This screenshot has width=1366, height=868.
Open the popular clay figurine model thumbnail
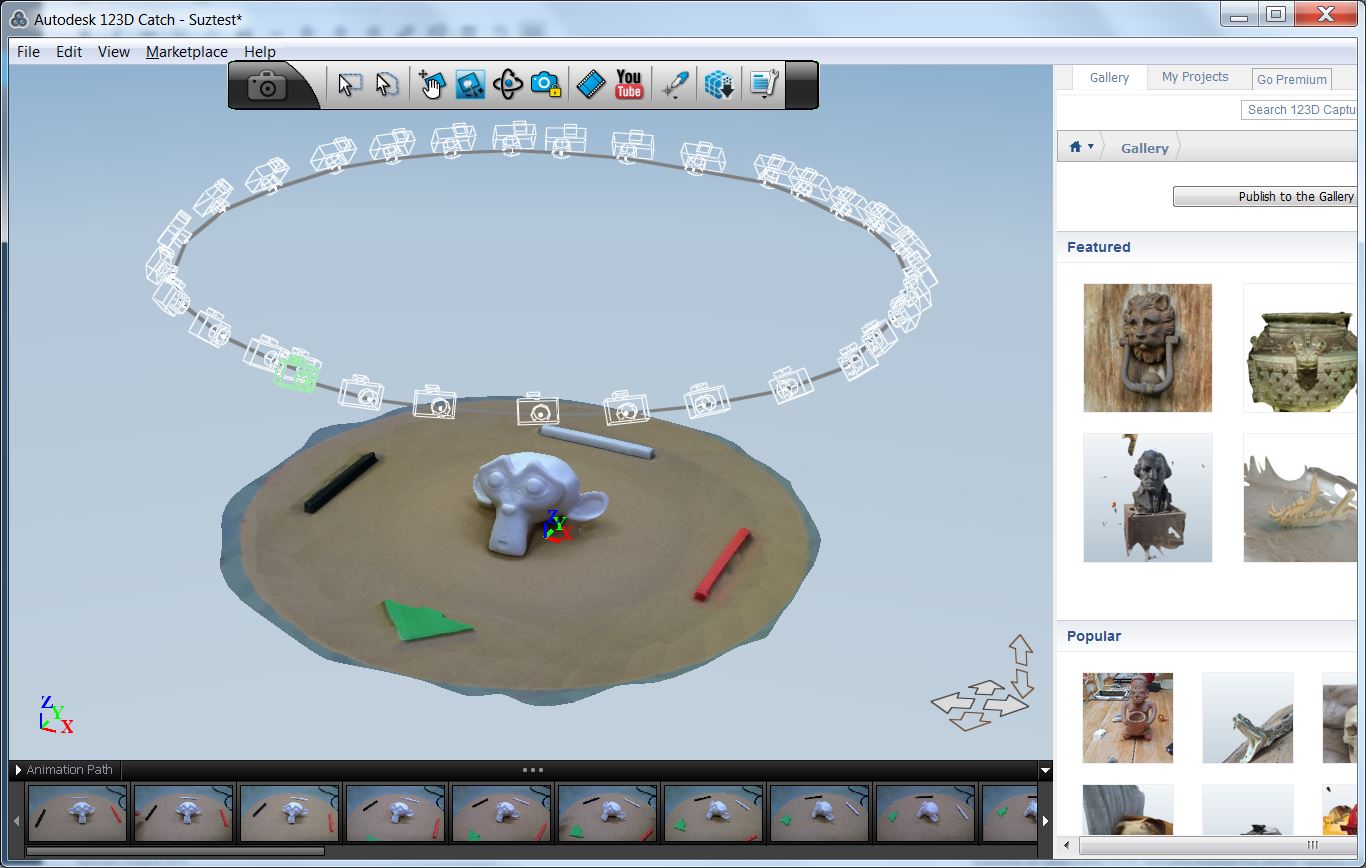1128,718
